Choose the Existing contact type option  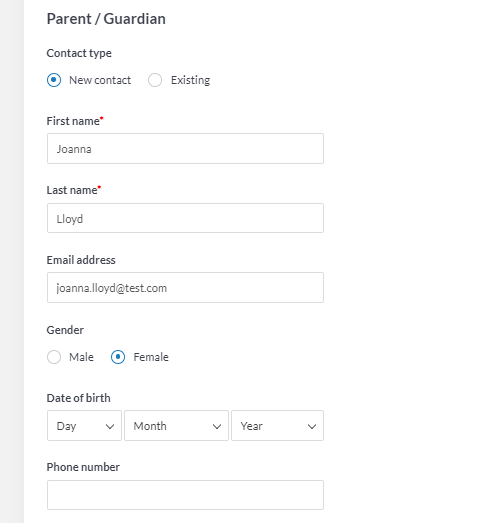pyautogui.click(x=155, y=80)
